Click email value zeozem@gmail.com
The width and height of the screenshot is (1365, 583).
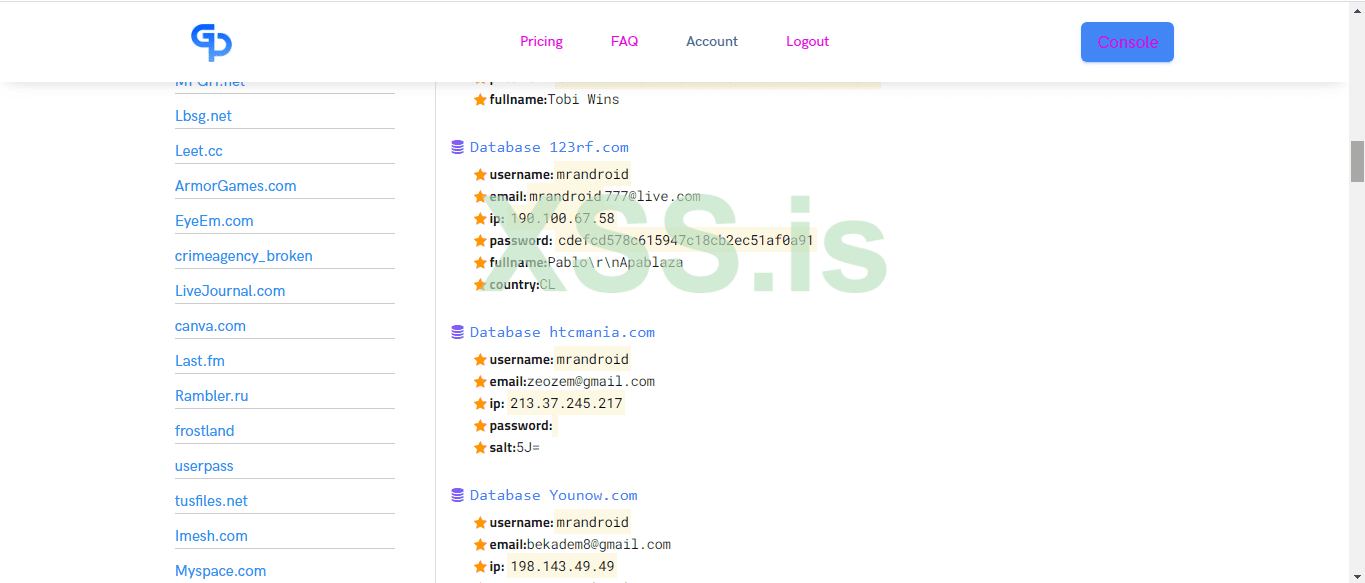coord(591,381)
